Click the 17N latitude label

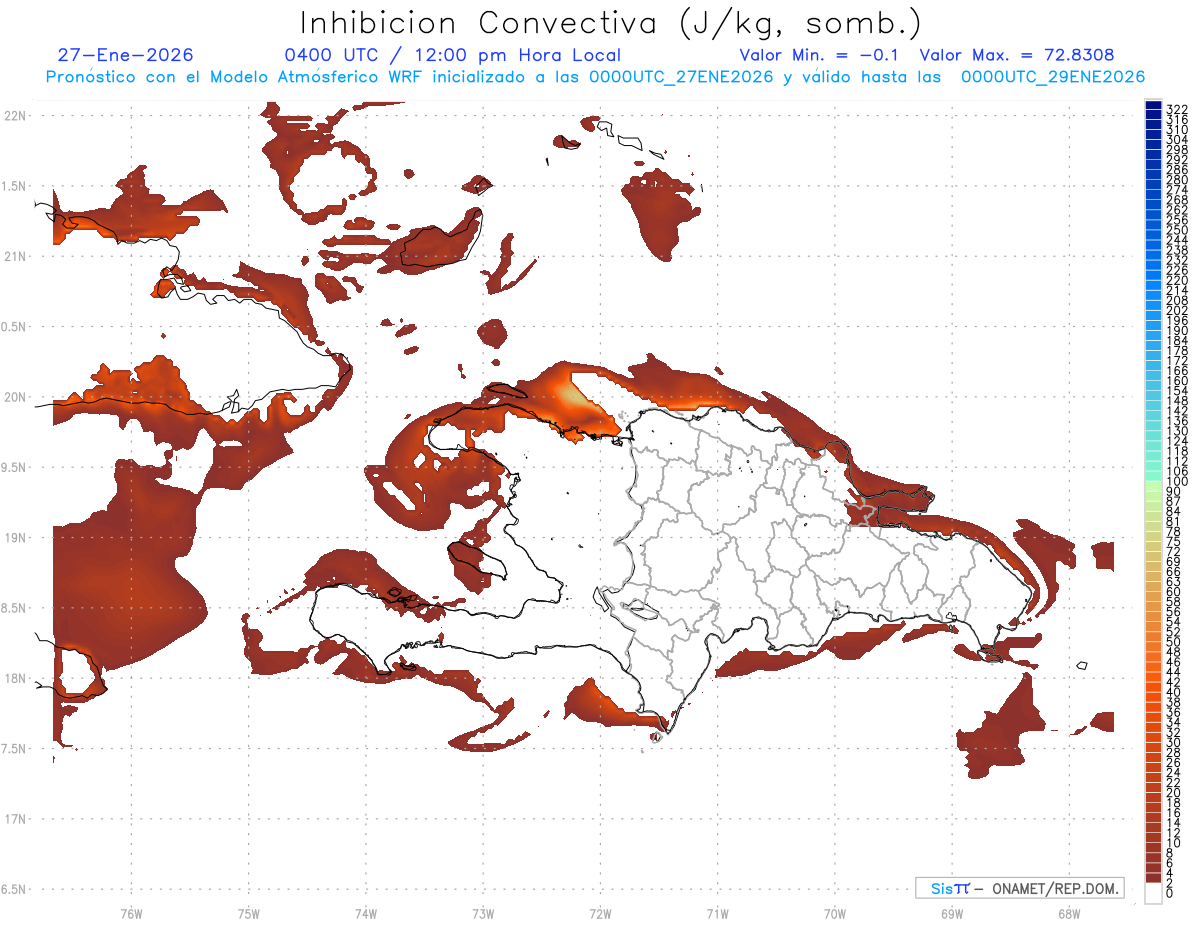click(x=16, y=819)
